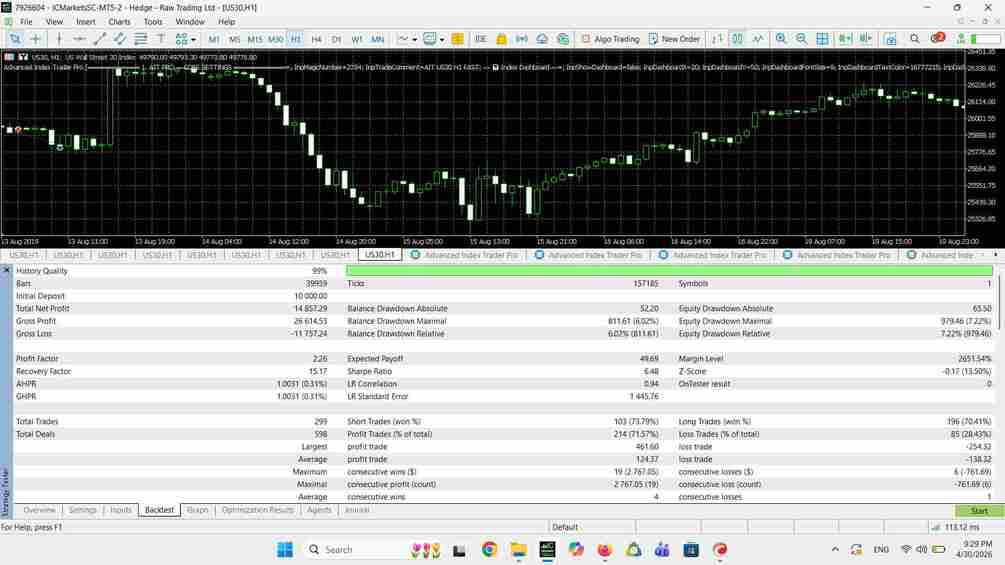Zoom in on the chart
The width and height of the screenshot is (1005, 565).
[x=781, y=39]
